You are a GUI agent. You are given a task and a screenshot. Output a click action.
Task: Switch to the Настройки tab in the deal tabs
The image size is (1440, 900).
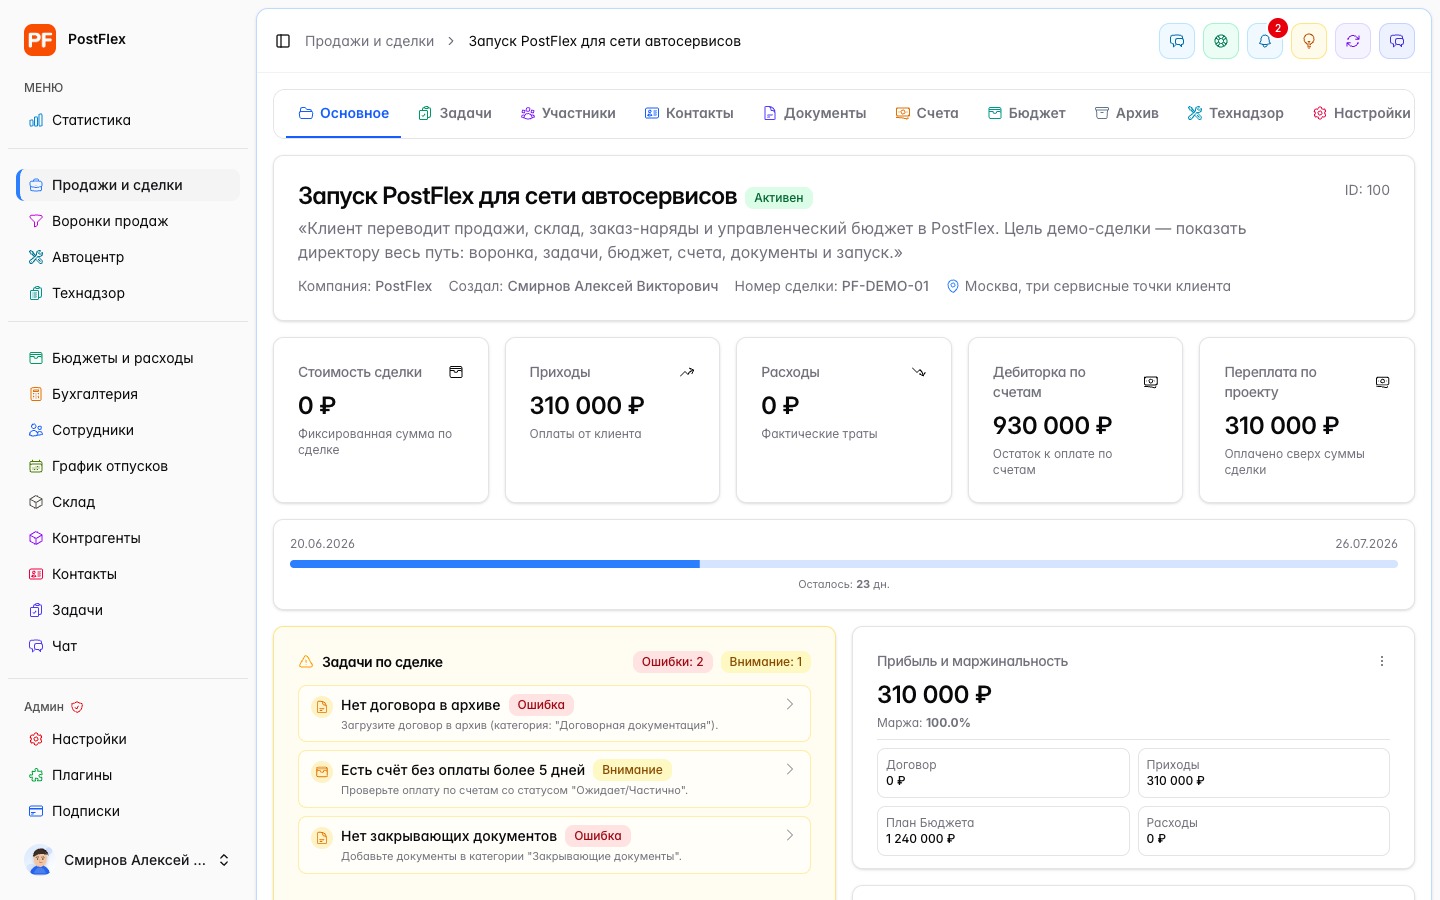coord(1361,113)
